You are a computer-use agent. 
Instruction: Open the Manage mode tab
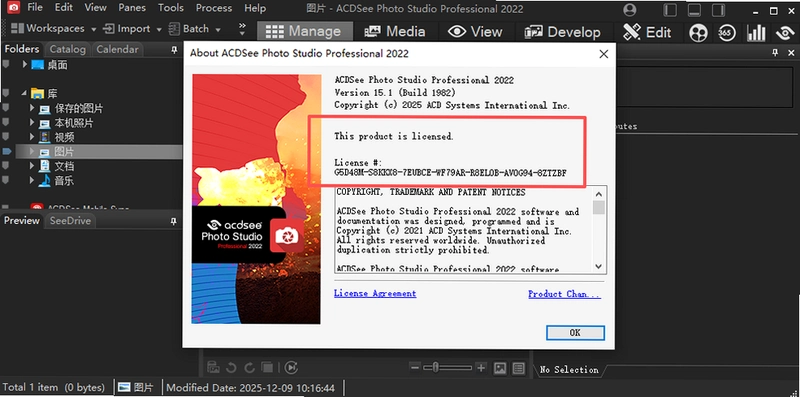[x=304, y=32]
